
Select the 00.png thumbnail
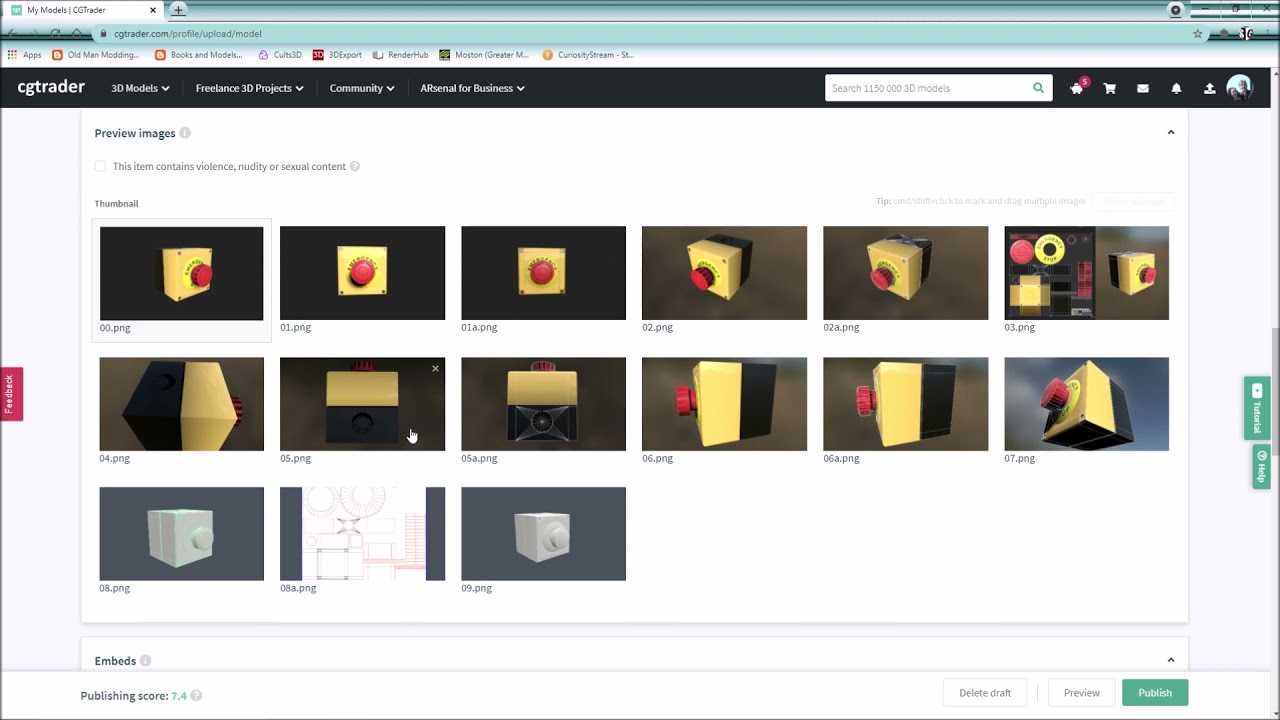[181, 273]
